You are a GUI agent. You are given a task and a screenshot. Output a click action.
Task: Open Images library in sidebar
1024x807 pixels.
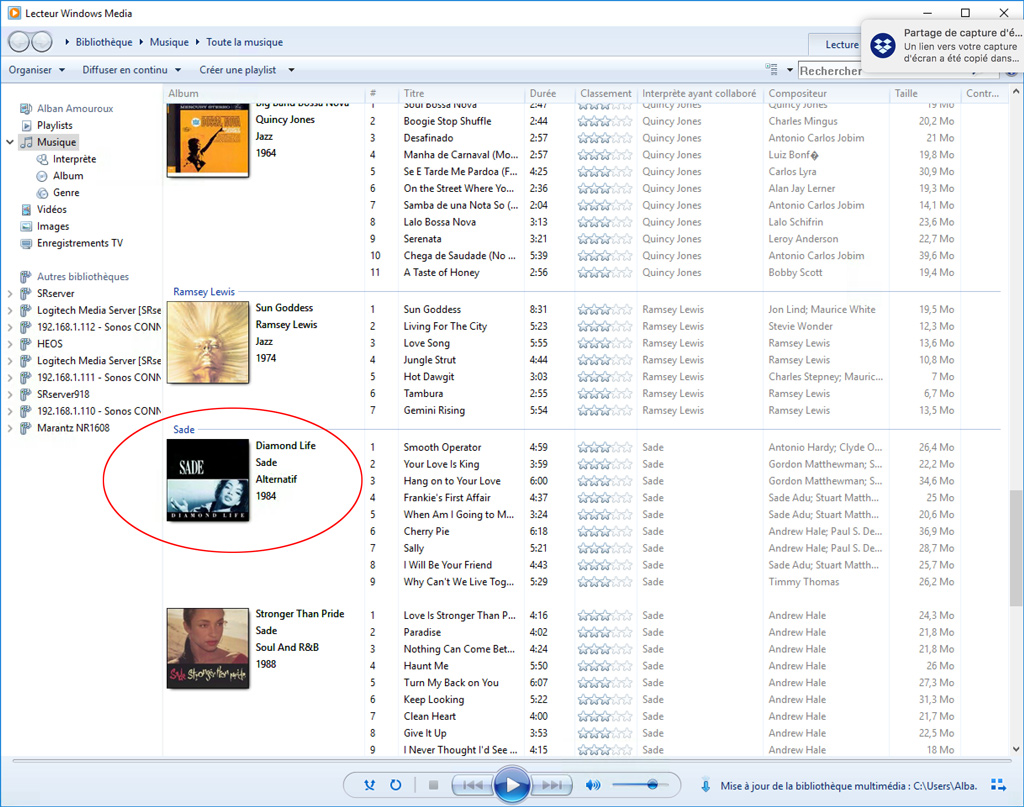pos(52,227)
